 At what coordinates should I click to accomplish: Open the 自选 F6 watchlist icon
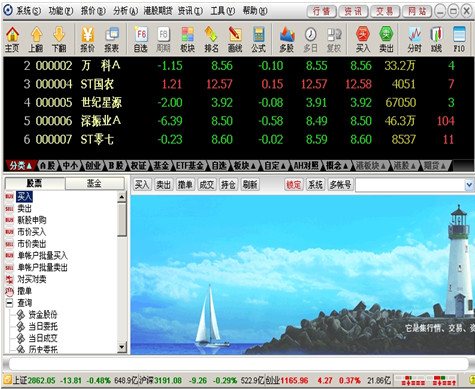(x=140, y=39)
